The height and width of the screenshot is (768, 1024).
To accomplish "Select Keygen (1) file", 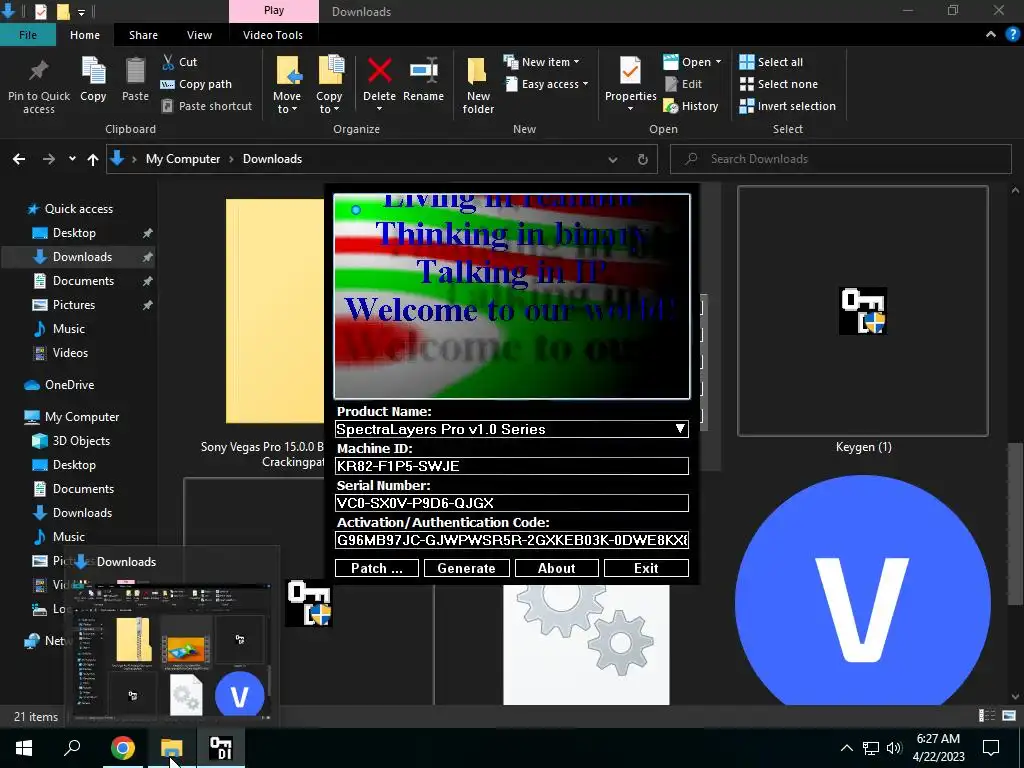I will 863,320.
